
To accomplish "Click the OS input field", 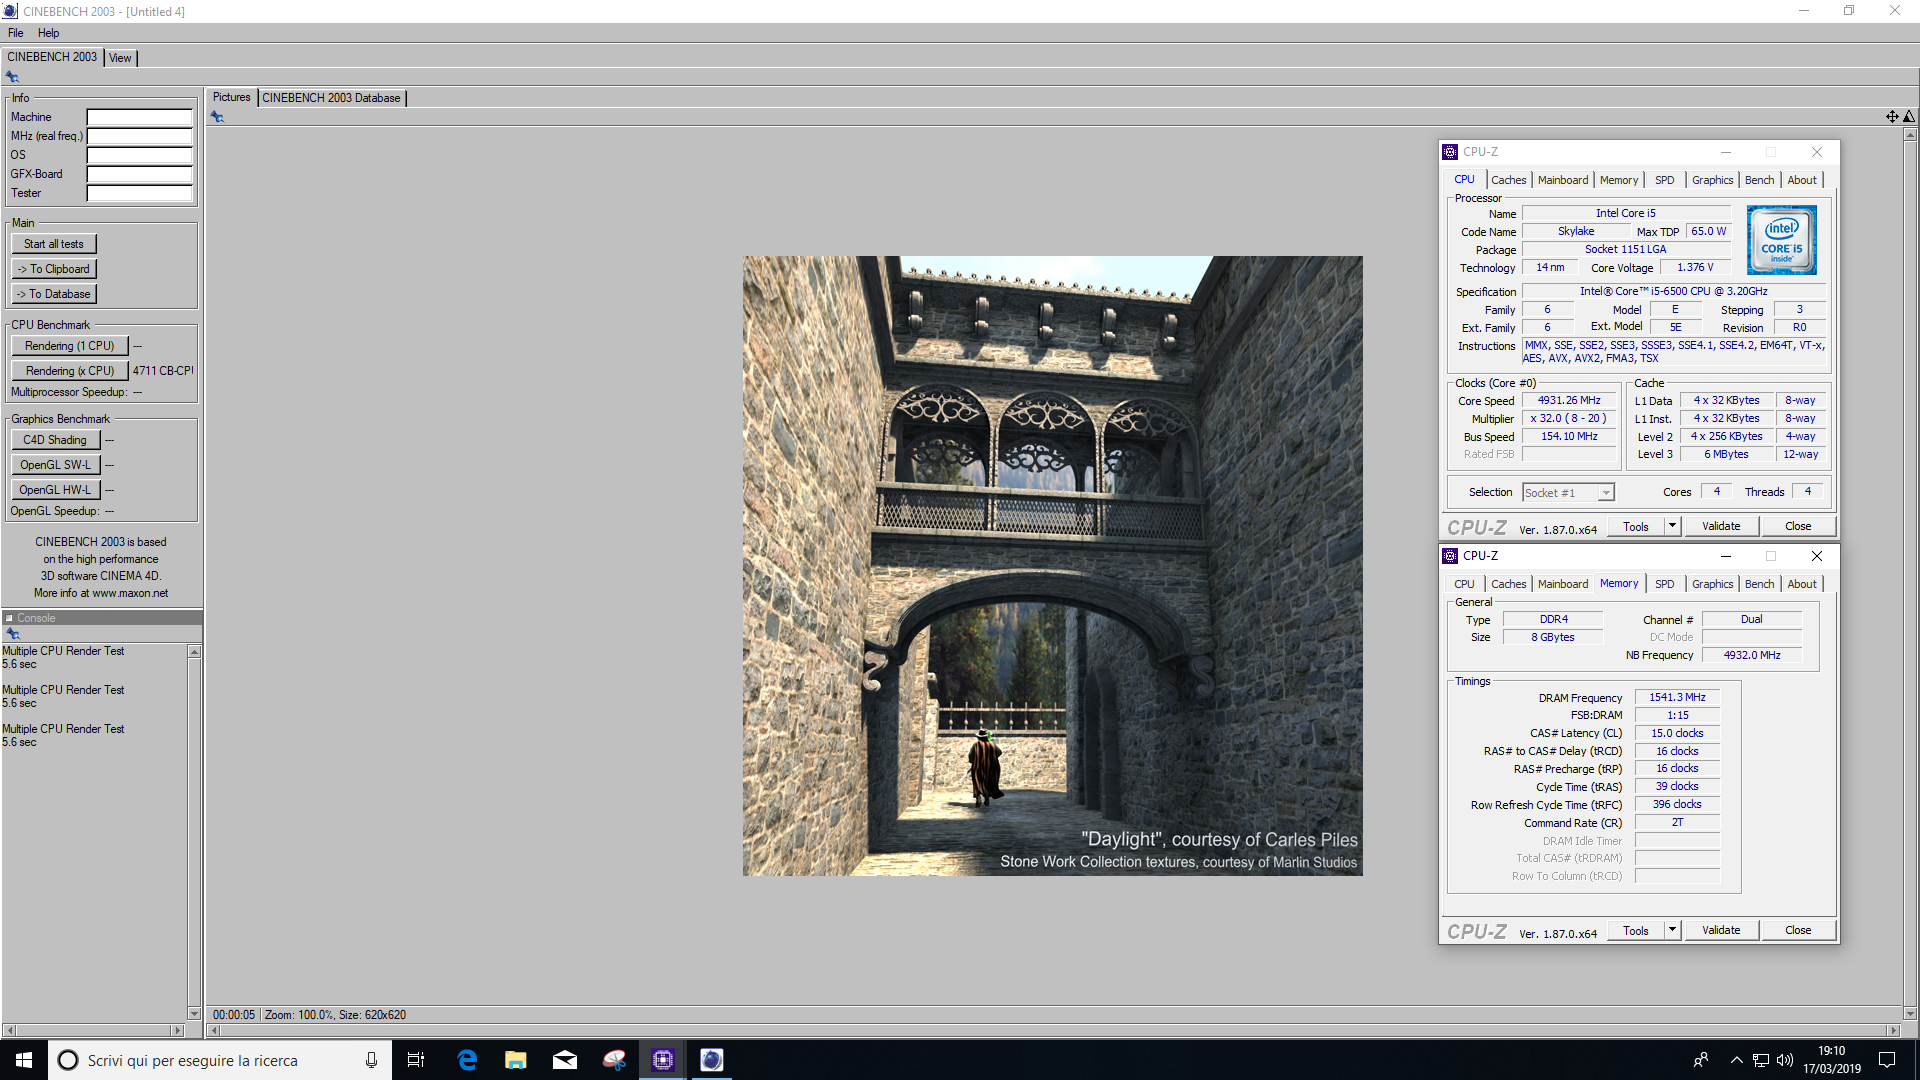I will pos(139,155).
